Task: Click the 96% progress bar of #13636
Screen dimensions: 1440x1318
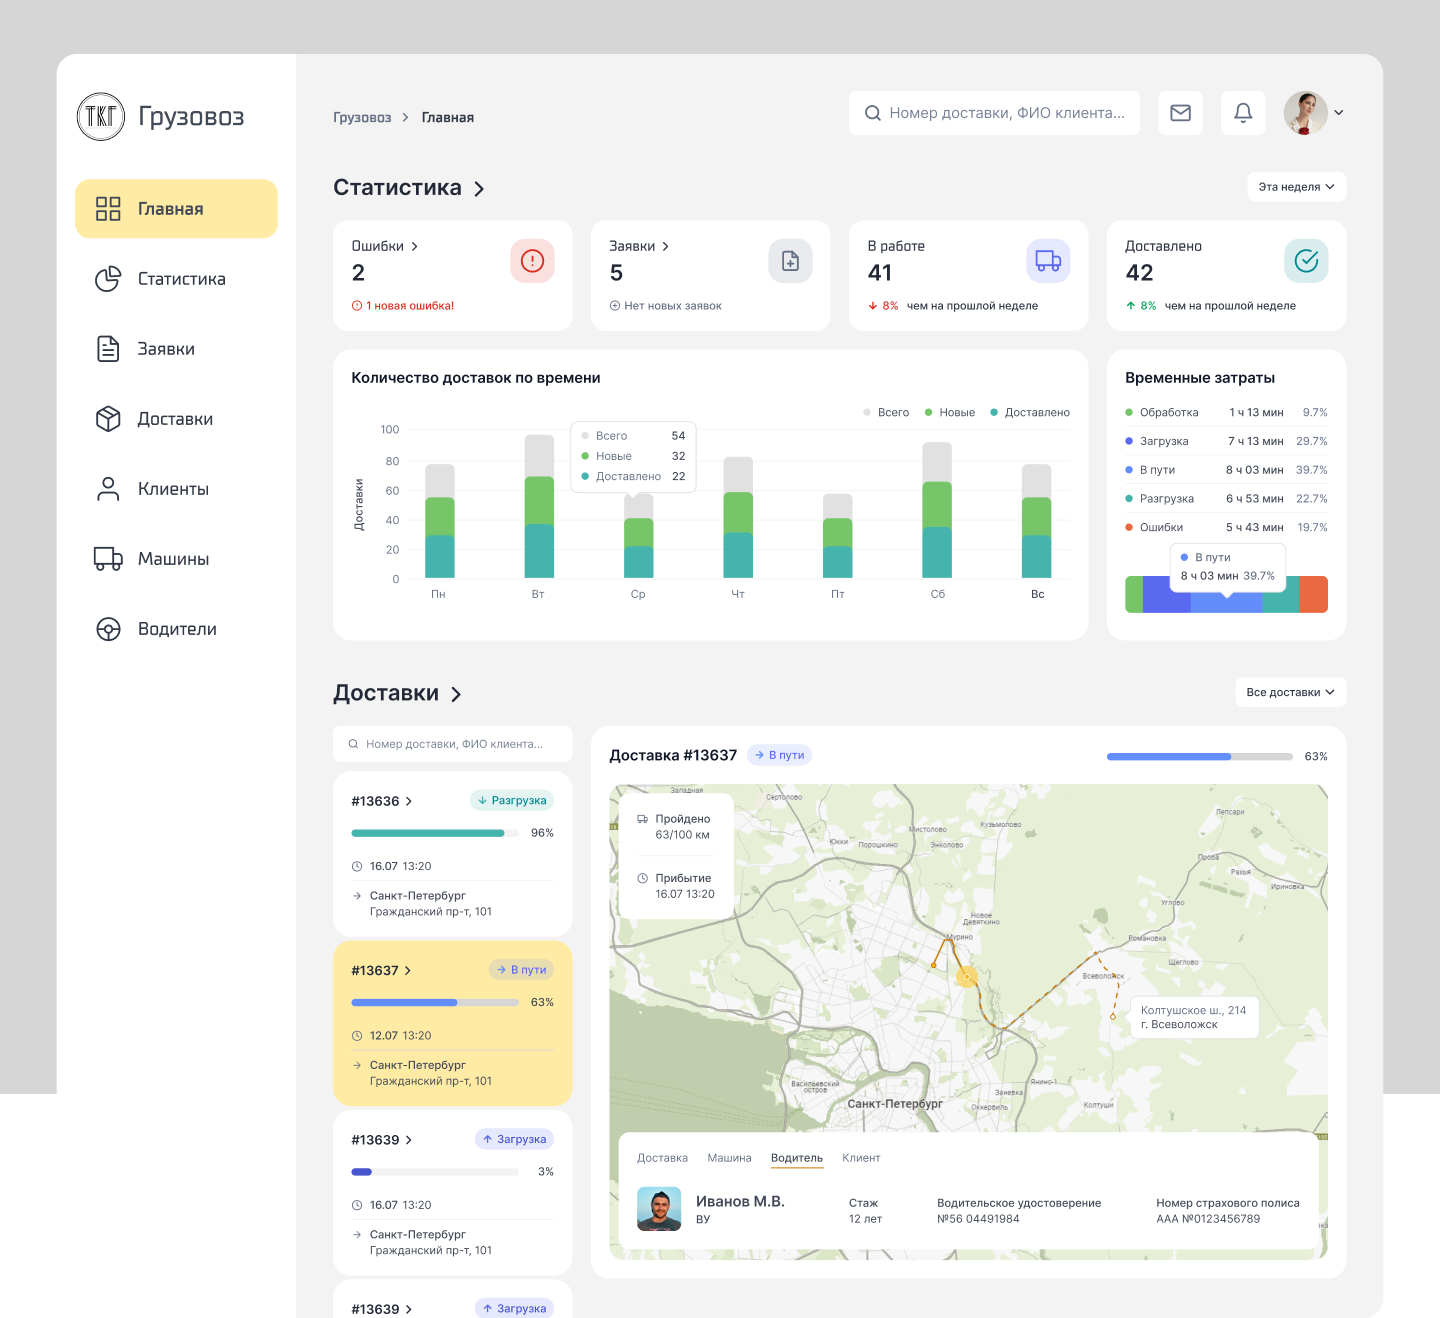Action: pyautogui.click(x=435, y=833)
